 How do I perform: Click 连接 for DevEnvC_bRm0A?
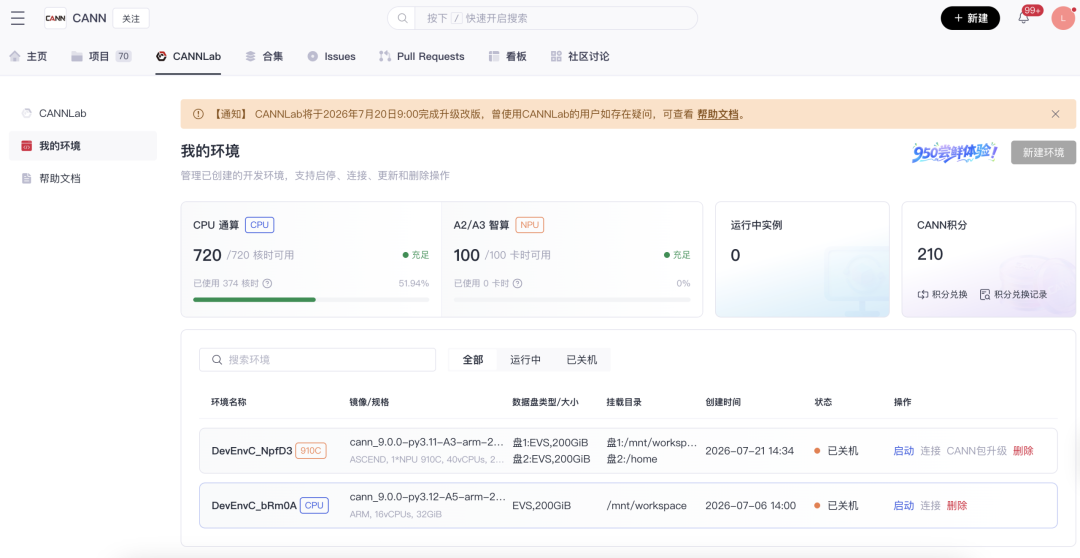point(931,506)
